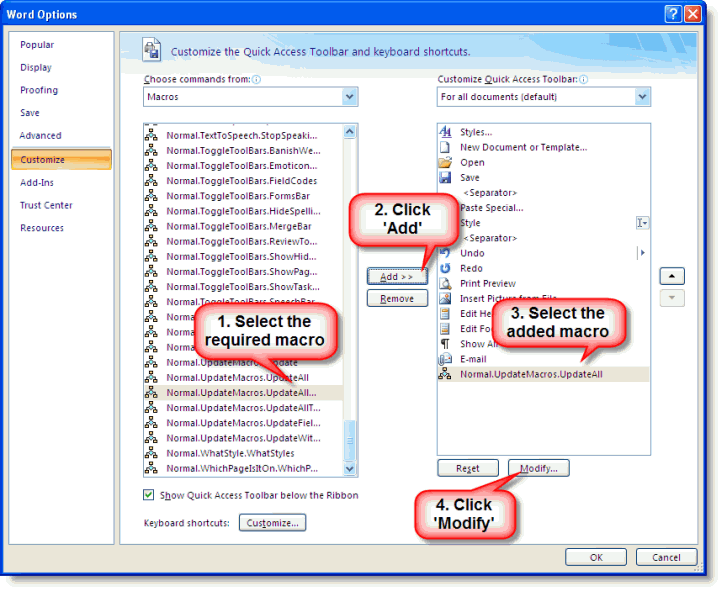
Task: Click the Redo arrow icon
Action: pos(445,268)
